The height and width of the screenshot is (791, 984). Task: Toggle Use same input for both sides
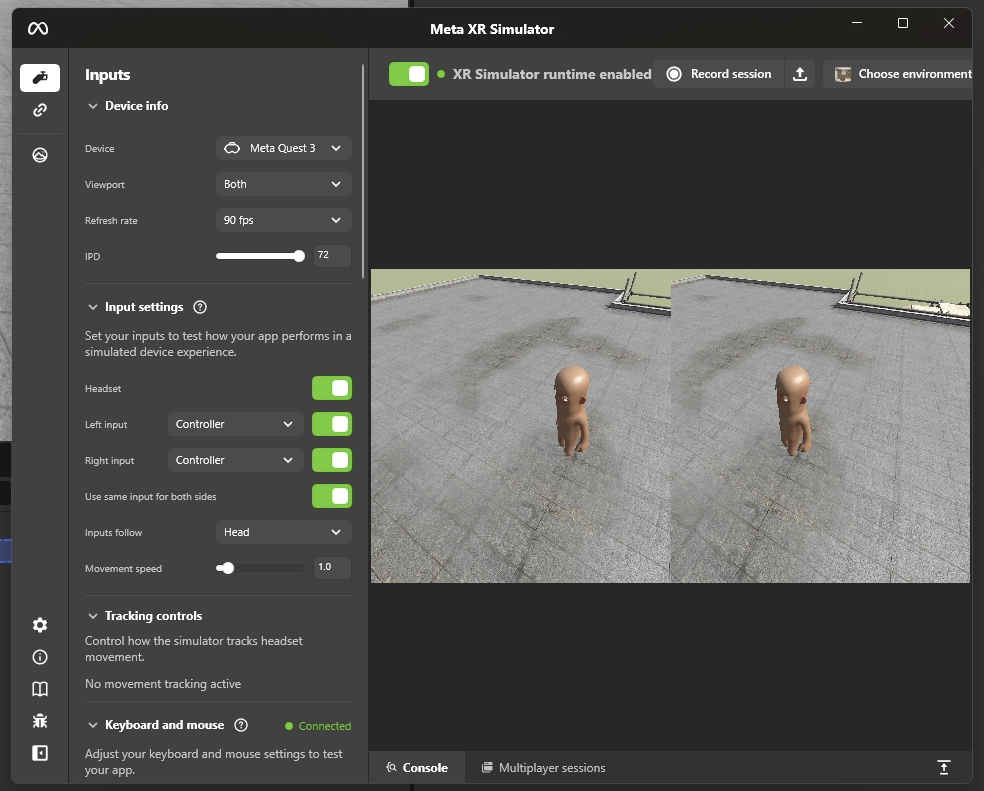[x=332, y=496]
